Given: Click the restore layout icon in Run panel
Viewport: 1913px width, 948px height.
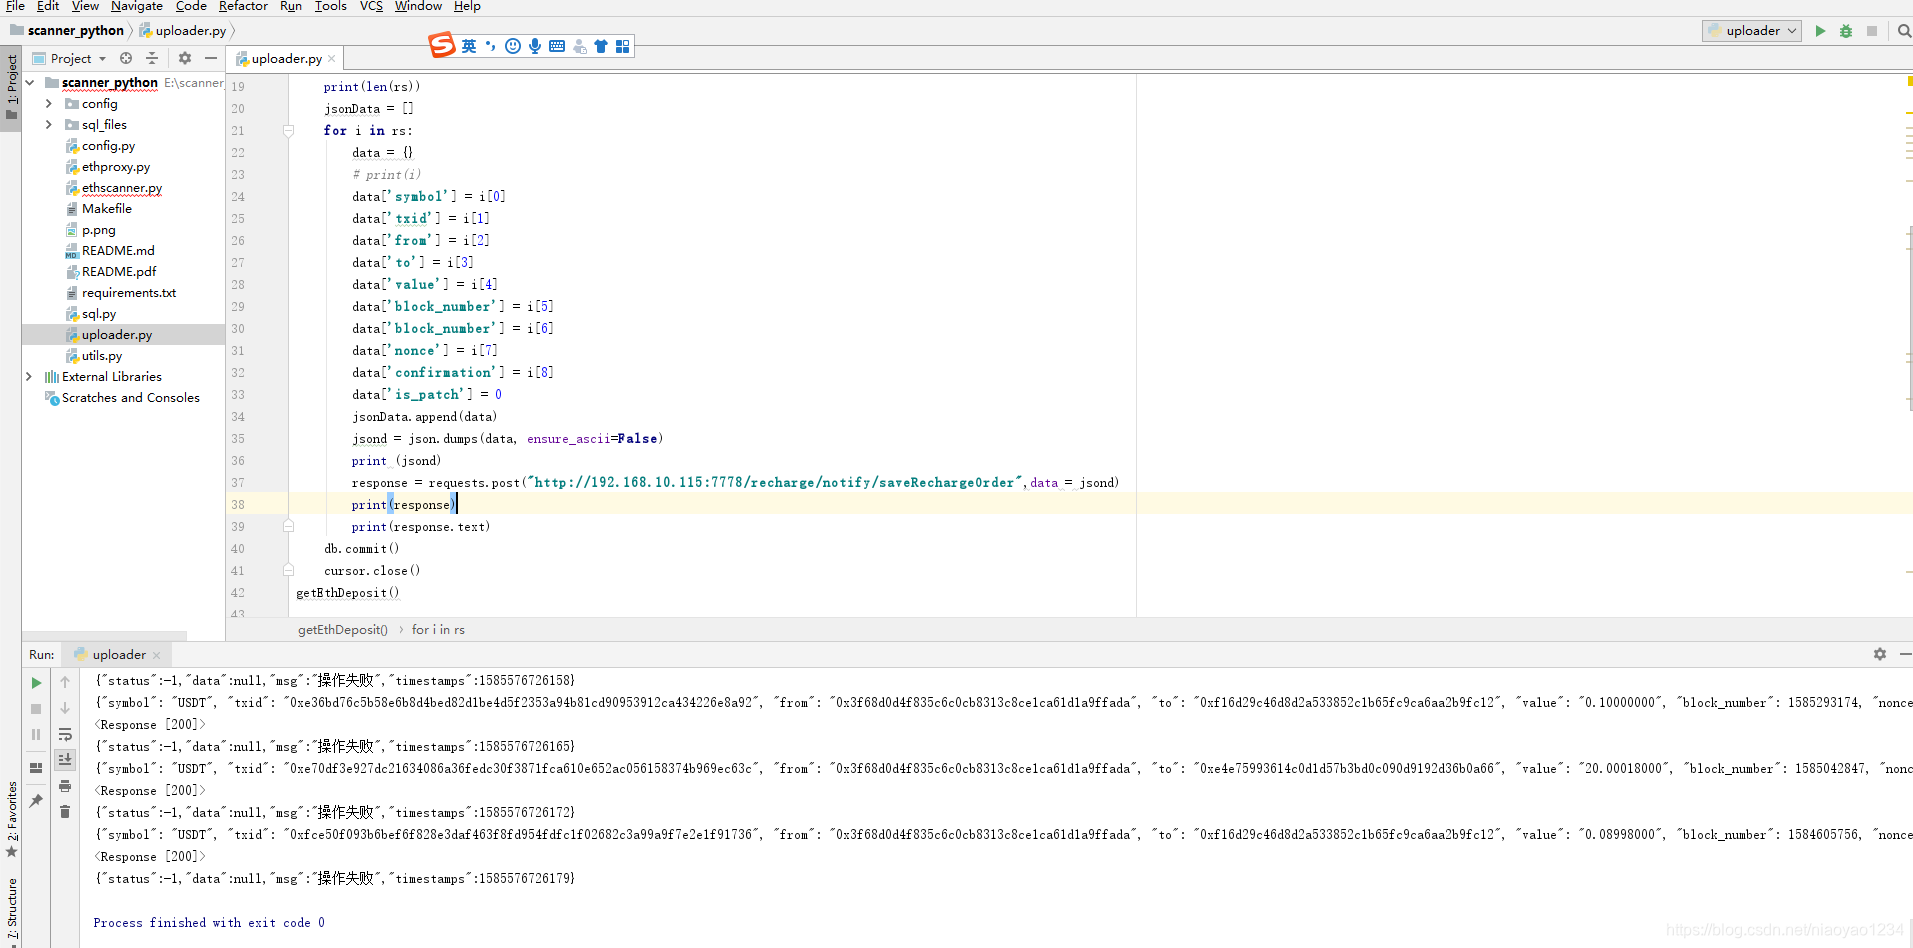Looking at the screenshot, I should pyautogui.click(x=36, y=768).
